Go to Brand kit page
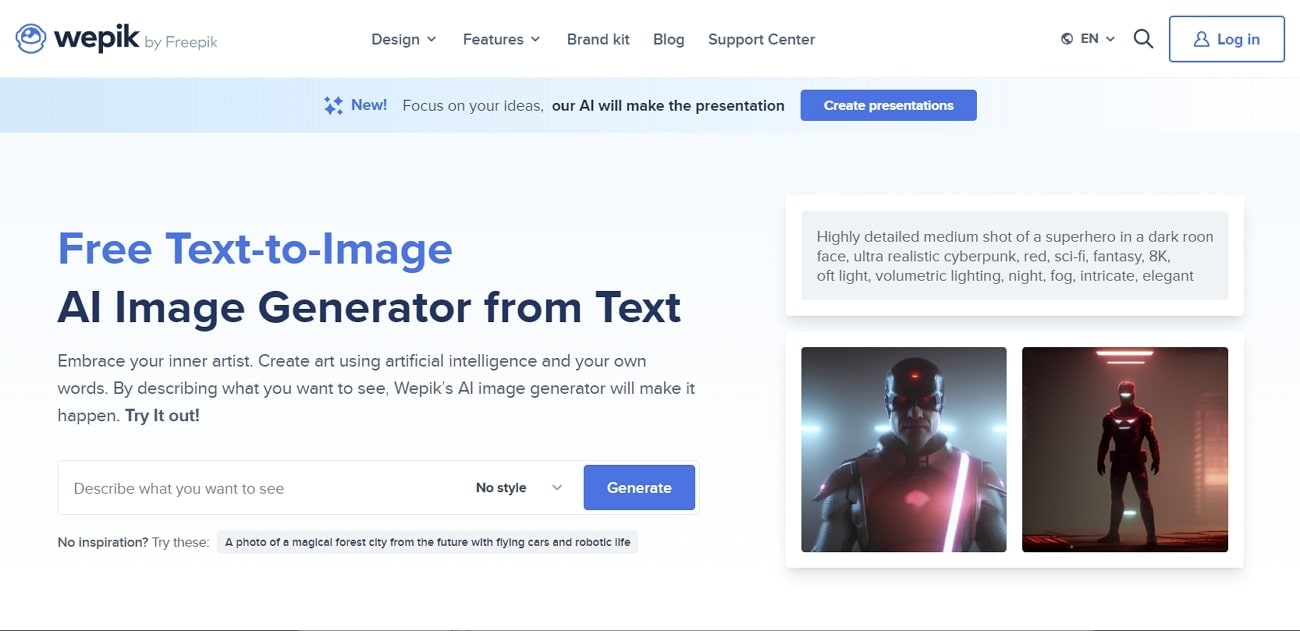The width and height of the screenshot is (1300, 631). (598, 39)
